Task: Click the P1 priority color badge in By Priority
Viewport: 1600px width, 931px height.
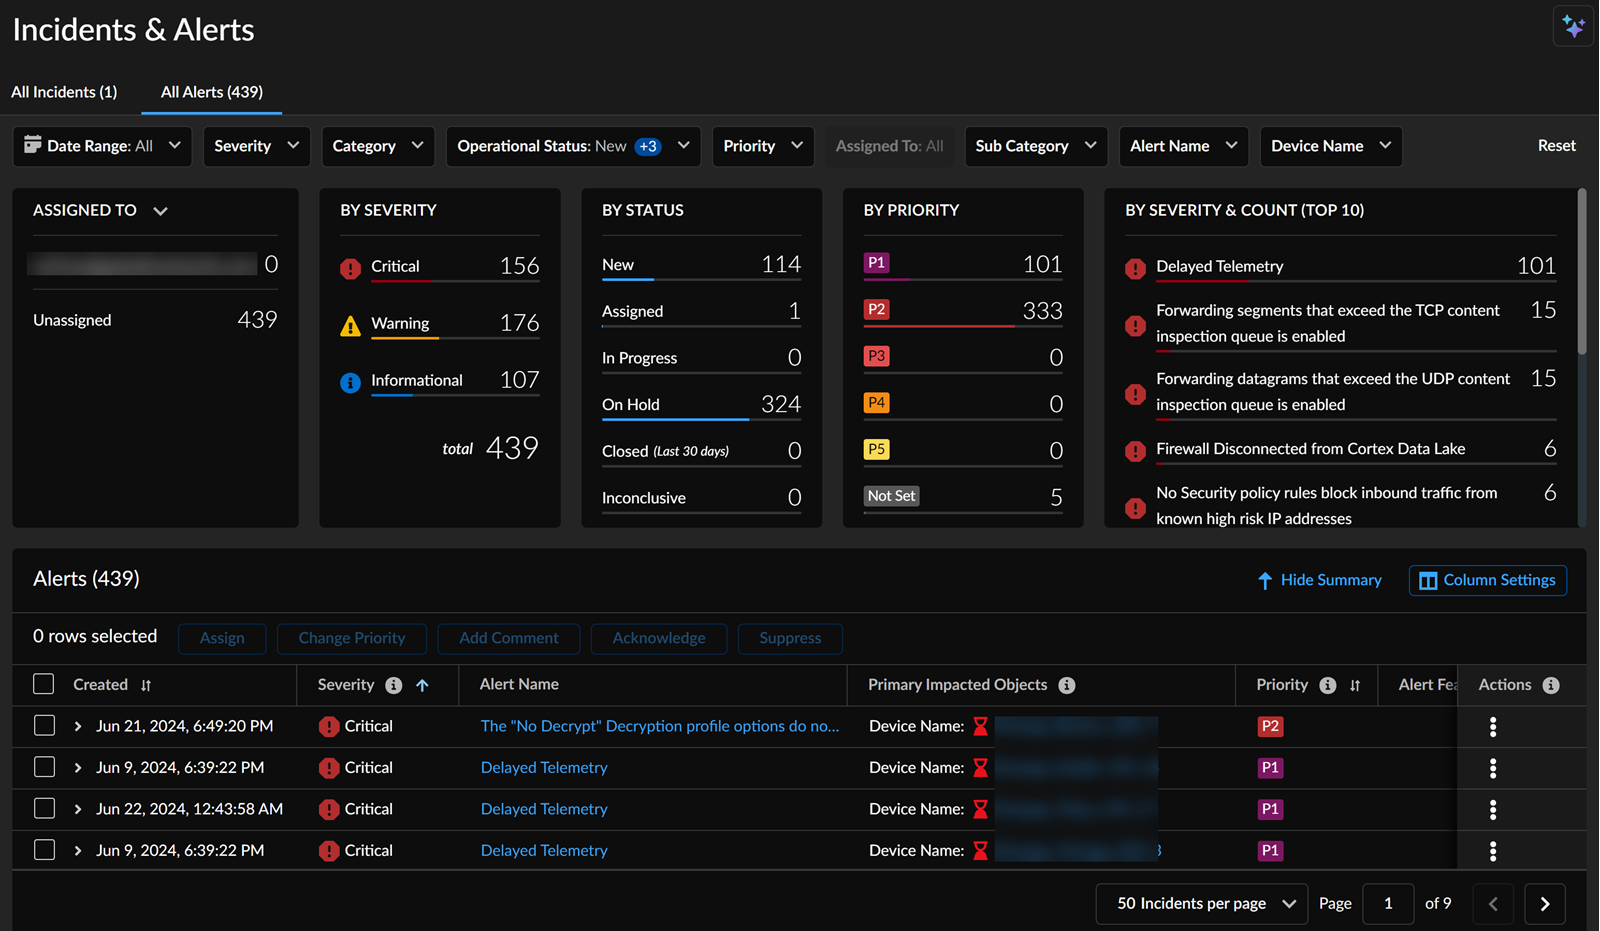Action: coord(876,263)
